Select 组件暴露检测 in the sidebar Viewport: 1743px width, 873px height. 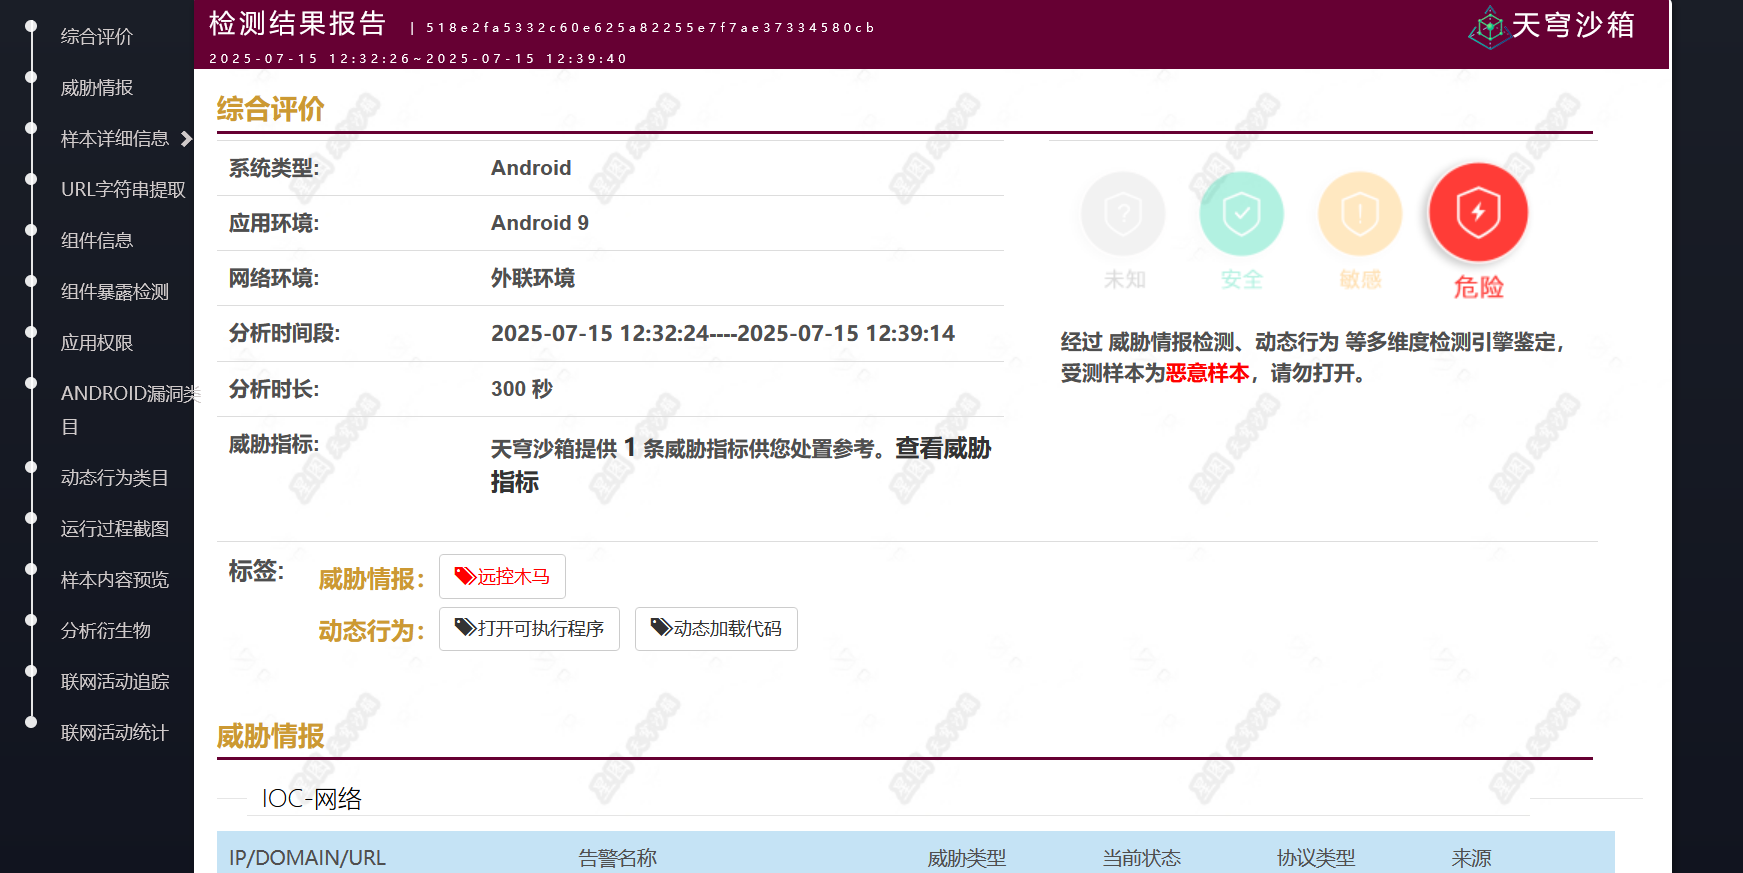coord(114,292)
